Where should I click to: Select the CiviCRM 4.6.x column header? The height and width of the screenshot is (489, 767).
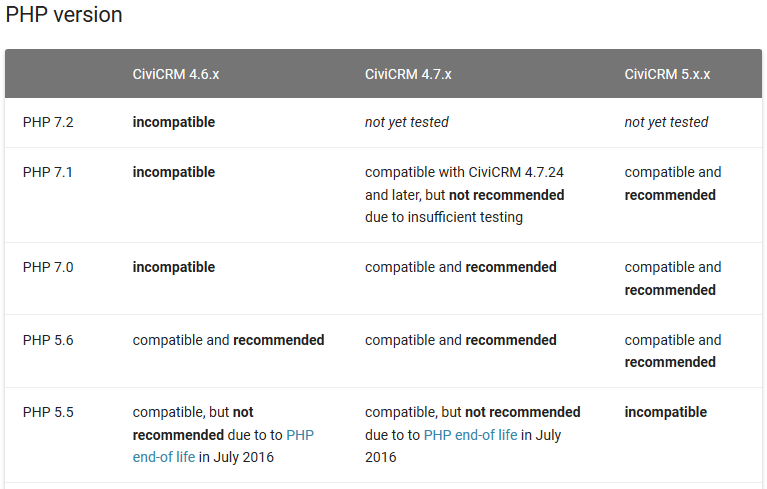pyautogui.click(x=176, y=74)
